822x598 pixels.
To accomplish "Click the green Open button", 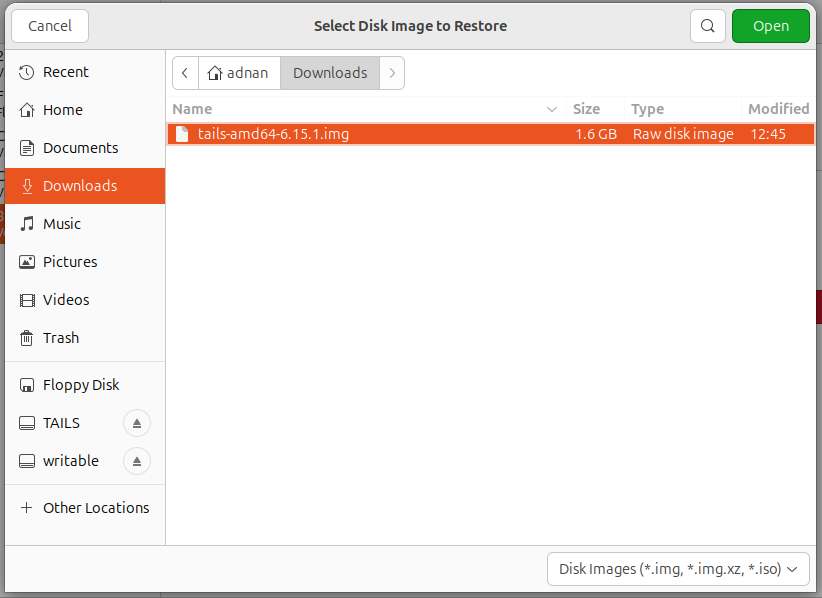I will click(771, 26).
